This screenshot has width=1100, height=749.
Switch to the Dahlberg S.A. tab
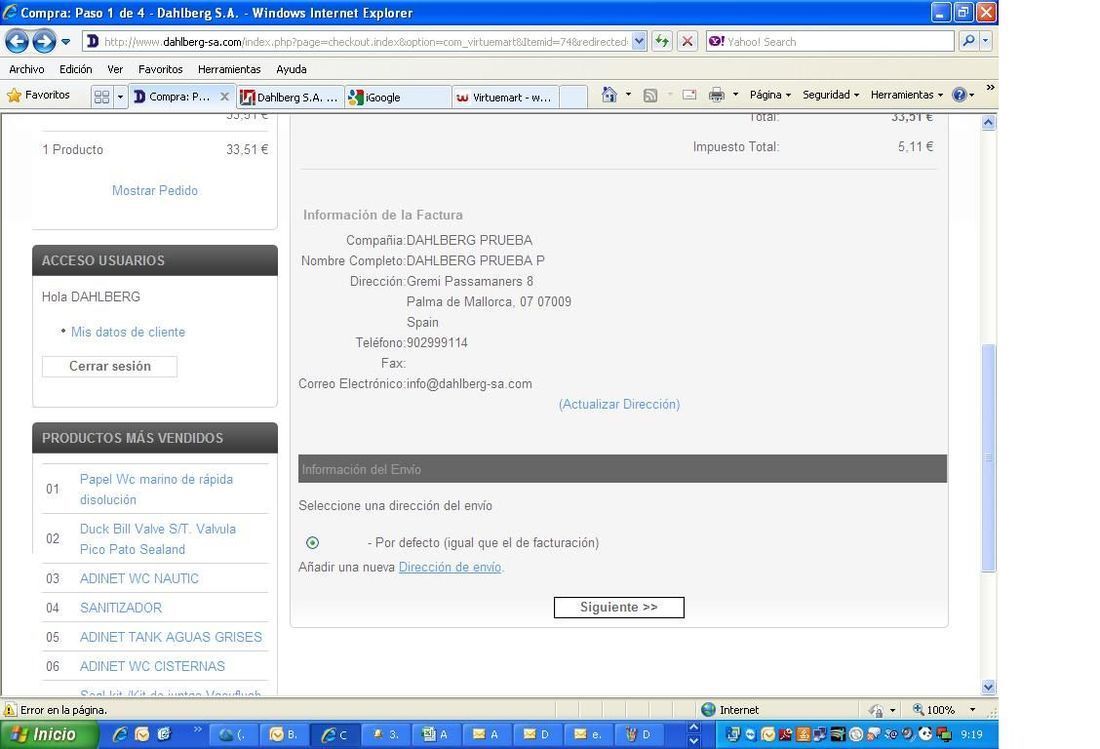coord(290,97)
